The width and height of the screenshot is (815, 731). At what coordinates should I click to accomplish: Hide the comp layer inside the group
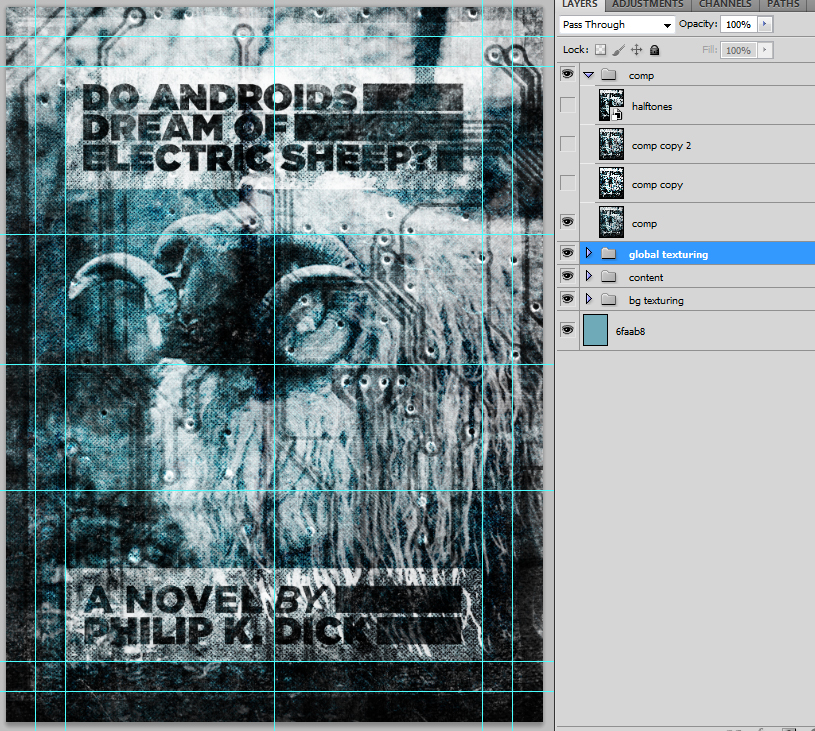click(568, 222)
